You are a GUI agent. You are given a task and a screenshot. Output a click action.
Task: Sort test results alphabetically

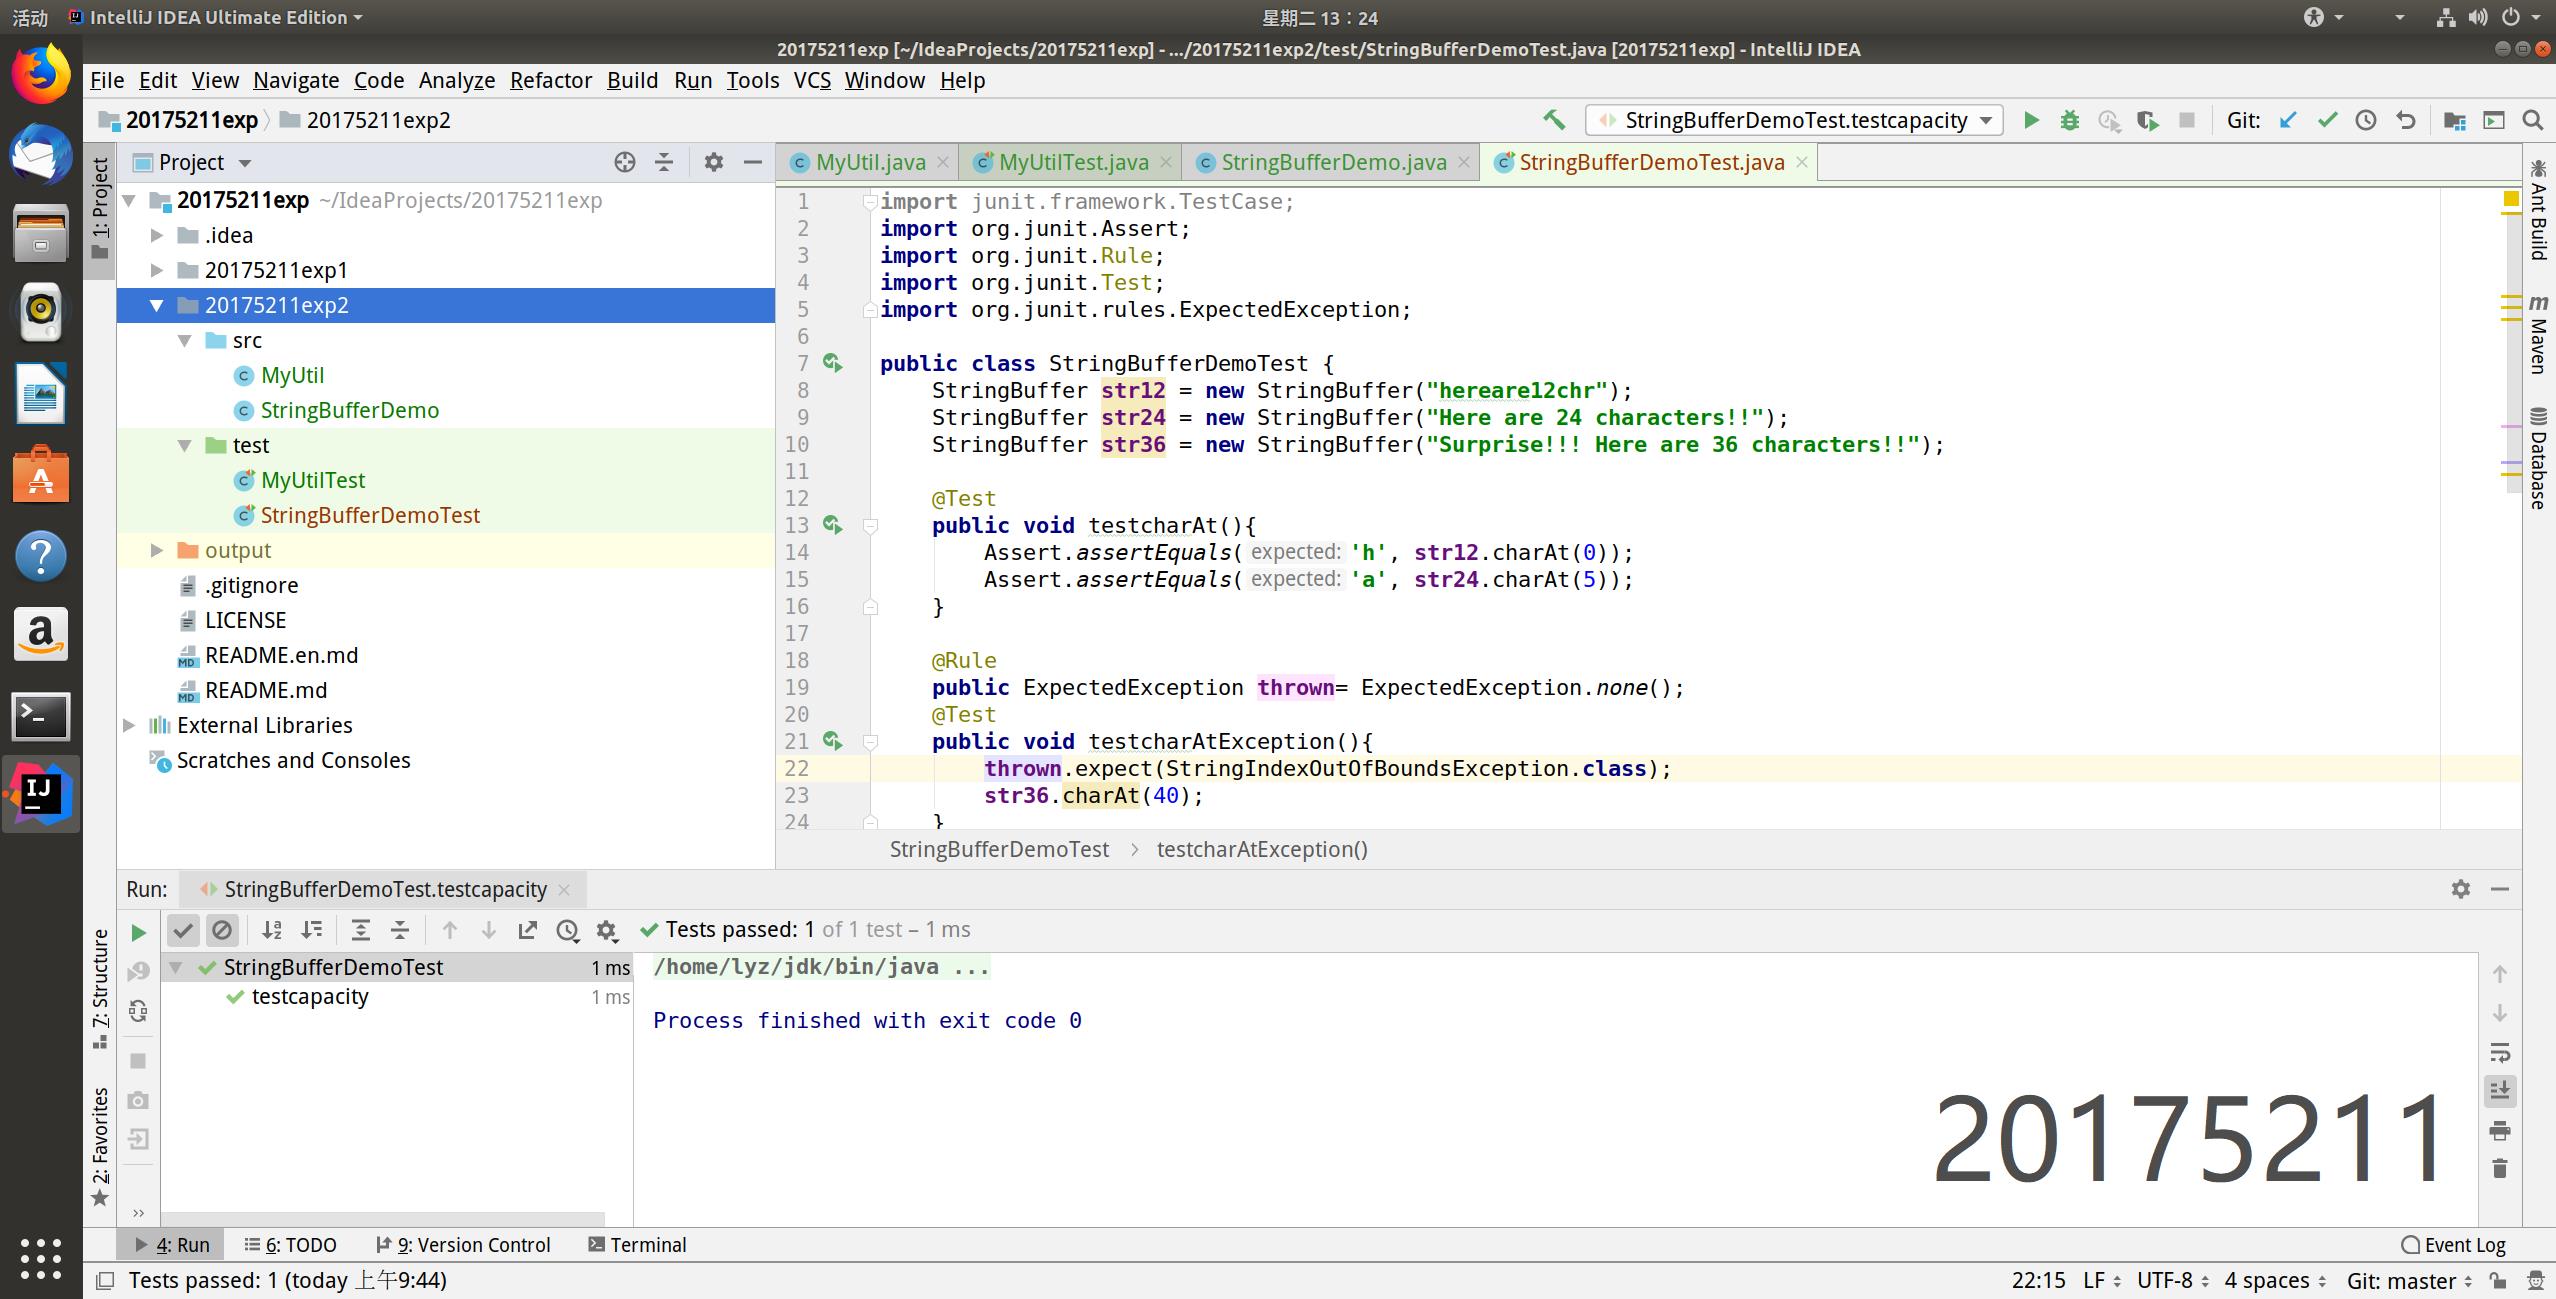point(272,930)
